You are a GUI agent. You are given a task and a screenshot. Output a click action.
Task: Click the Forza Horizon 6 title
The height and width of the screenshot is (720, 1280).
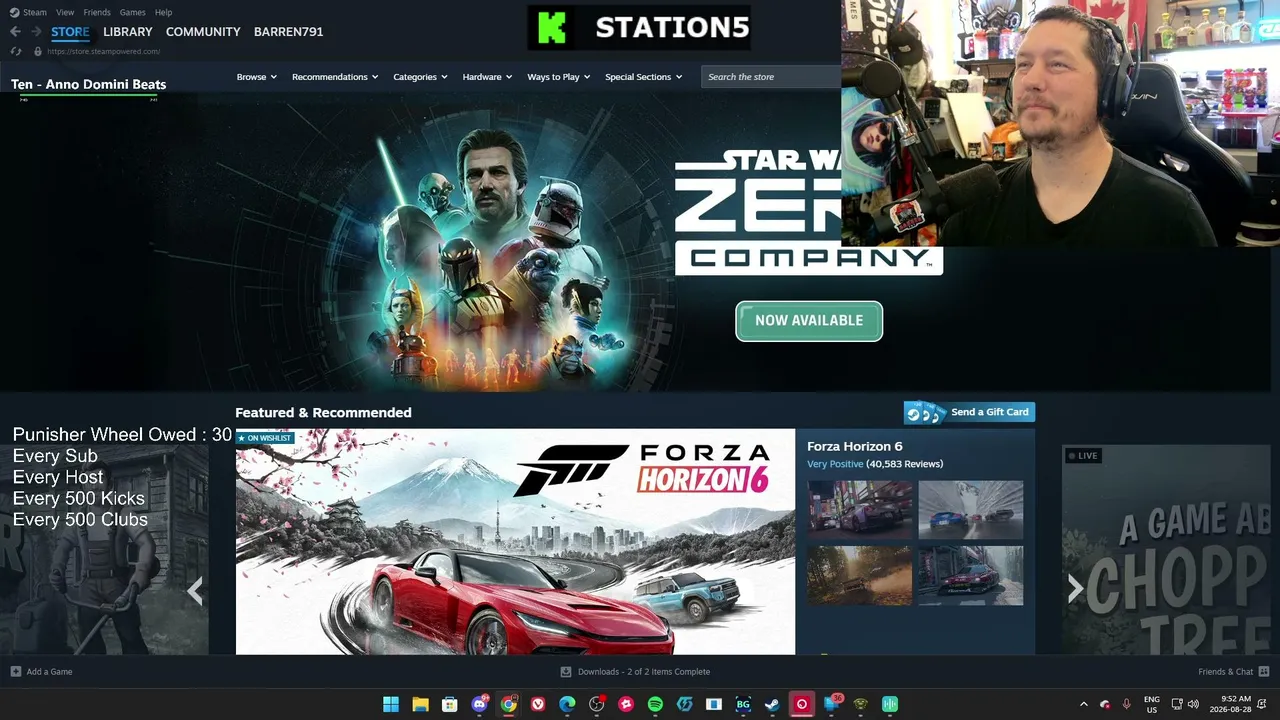coord(855,446)
